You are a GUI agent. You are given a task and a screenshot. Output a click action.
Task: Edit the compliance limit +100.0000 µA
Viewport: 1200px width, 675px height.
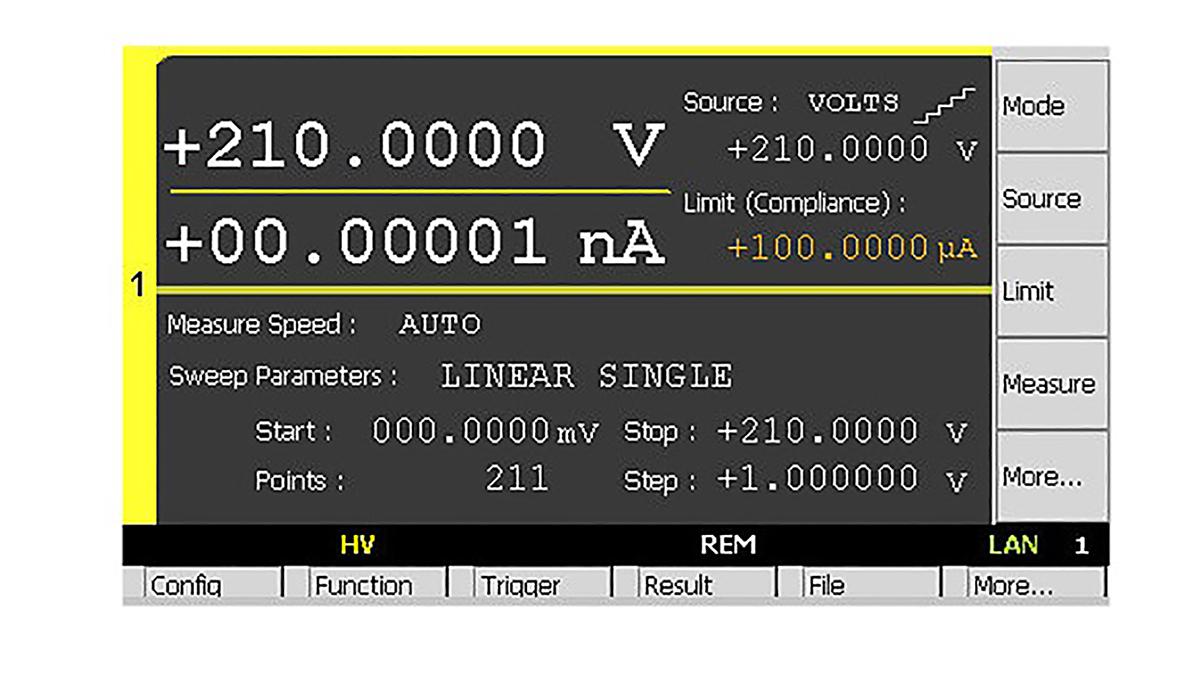click(x=852, y=247)
